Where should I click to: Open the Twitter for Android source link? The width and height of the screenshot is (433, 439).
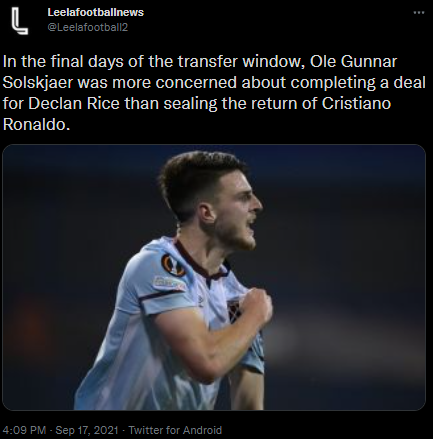pos(175,430)
